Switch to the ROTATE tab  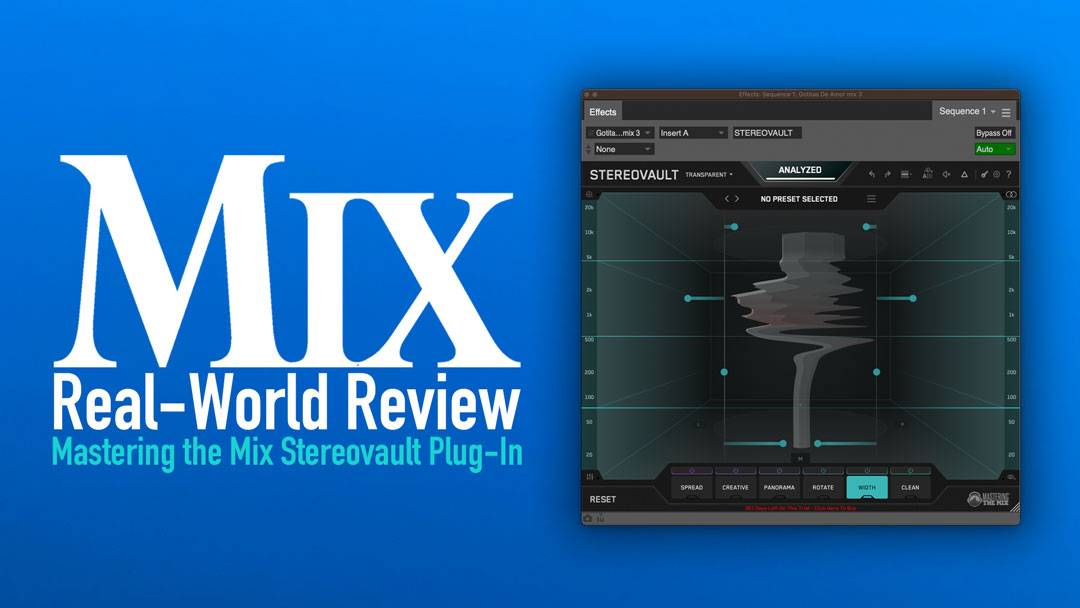(822, 488)
